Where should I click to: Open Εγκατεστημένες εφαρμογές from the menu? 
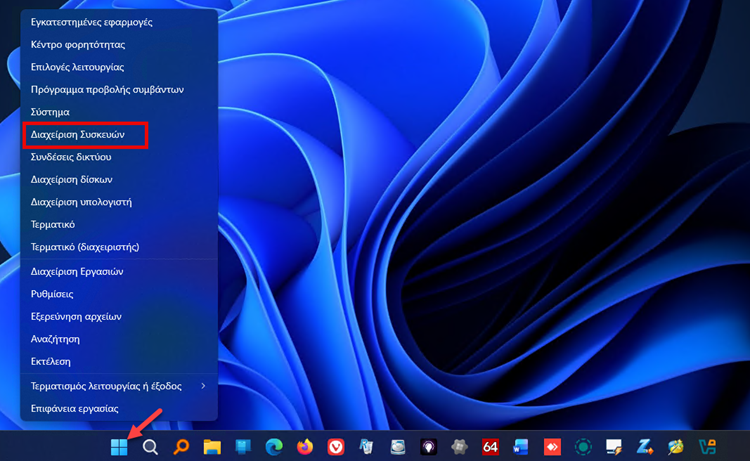(x=91, y=21)
